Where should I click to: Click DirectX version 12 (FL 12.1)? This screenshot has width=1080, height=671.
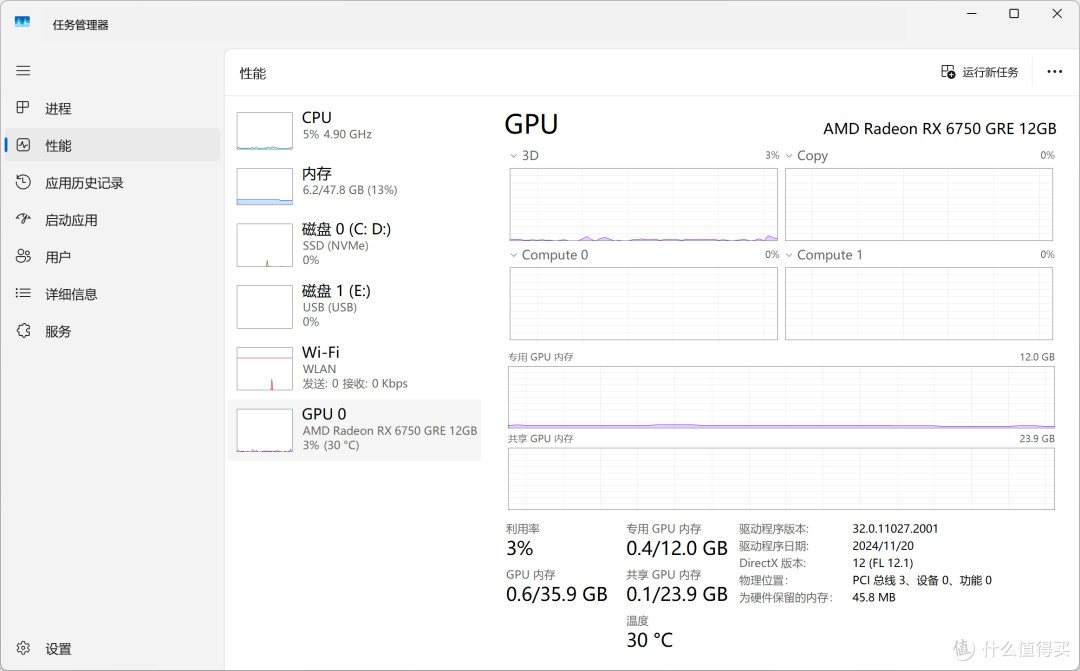[x=882, y=564]
